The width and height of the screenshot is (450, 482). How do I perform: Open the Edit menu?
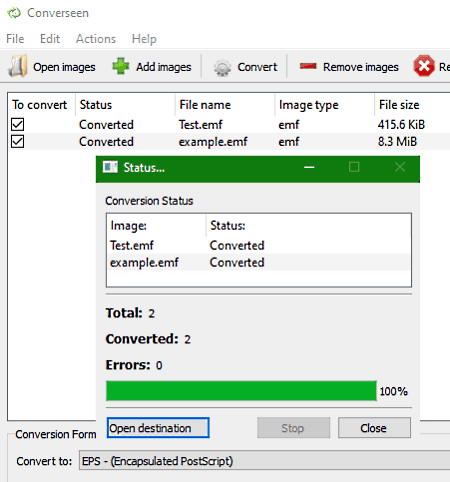click(x=50, y=39)
